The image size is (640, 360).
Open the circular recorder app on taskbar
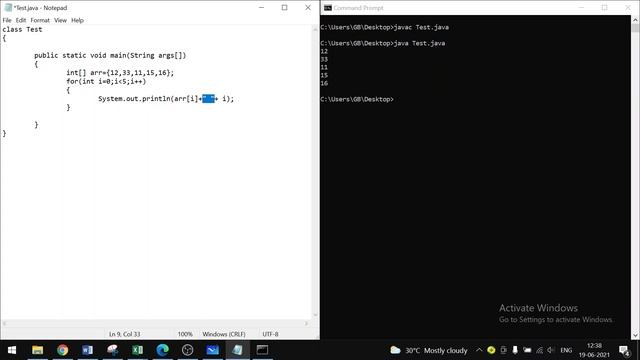[x=187, y=350]
